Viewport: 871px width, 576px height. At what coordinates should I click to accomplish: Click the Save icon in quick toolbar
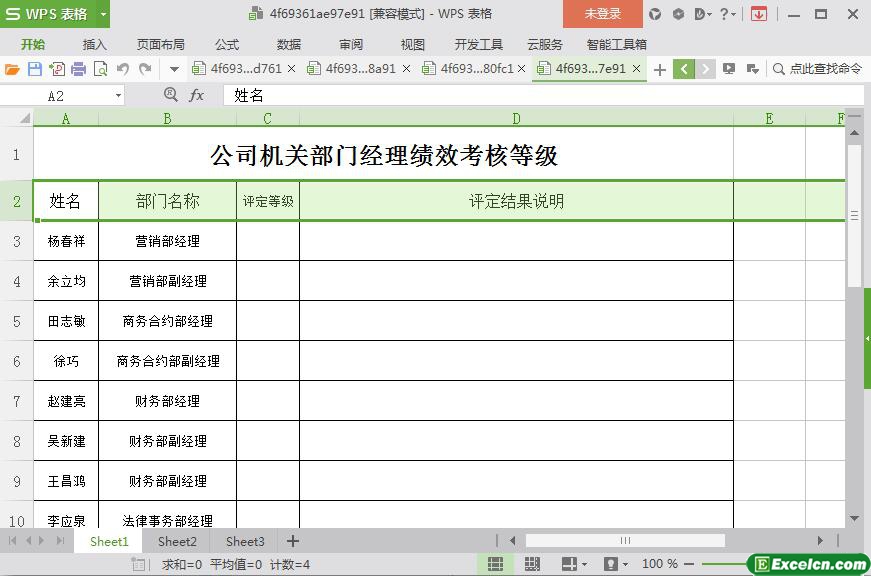(x=35, y=69)
